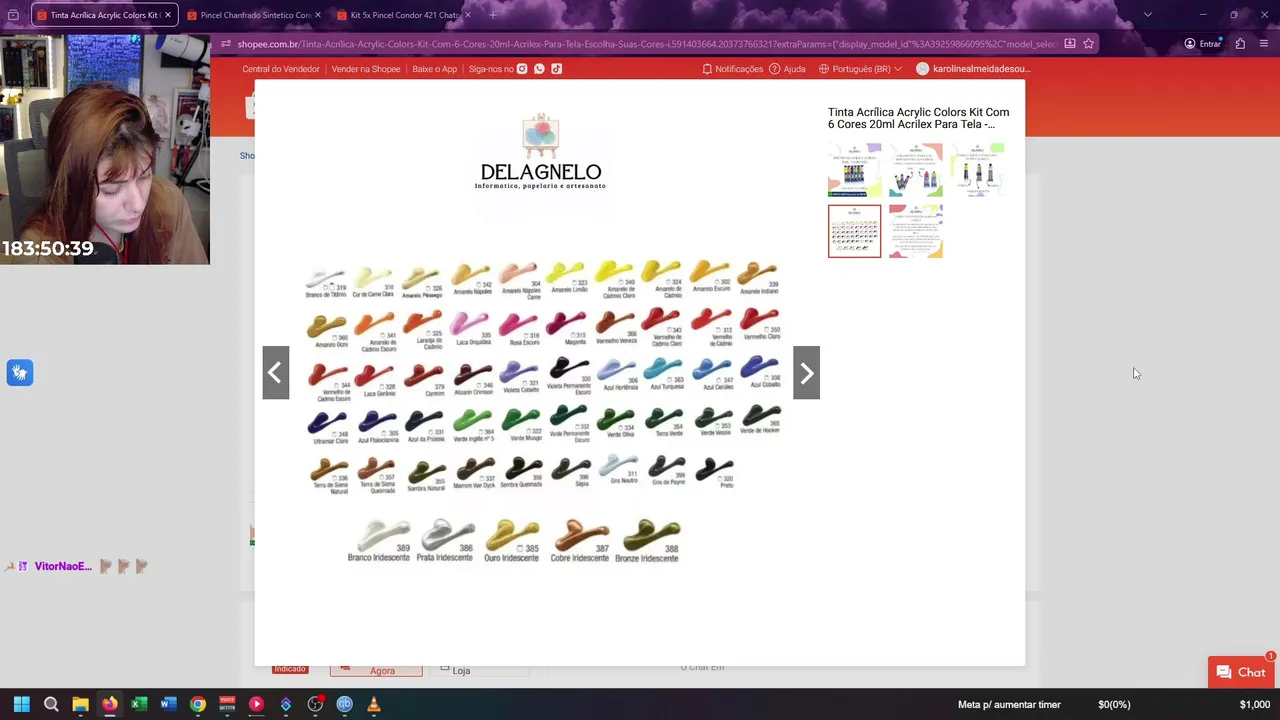This screenshot has height=720, width=1280.
Task: Open the Central do Vendedor link
Action: click(281, 69)
